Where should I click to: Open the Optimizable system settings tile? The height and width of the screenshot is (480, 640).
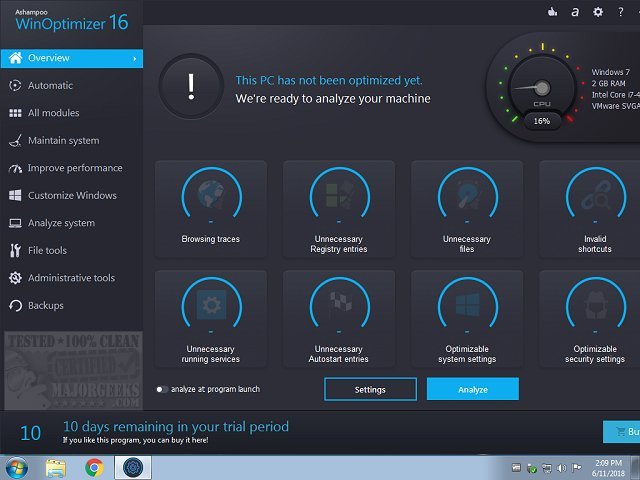click(x=467, y=319)
